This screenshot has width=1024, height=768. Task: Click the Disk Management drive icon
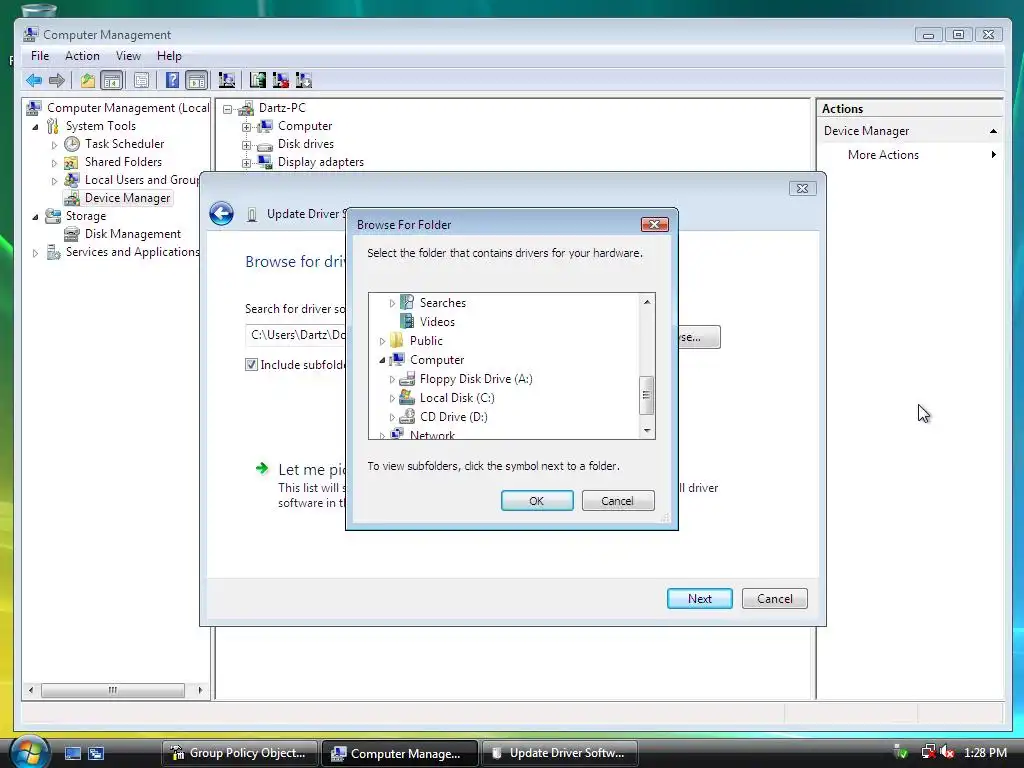pos(72,234)
